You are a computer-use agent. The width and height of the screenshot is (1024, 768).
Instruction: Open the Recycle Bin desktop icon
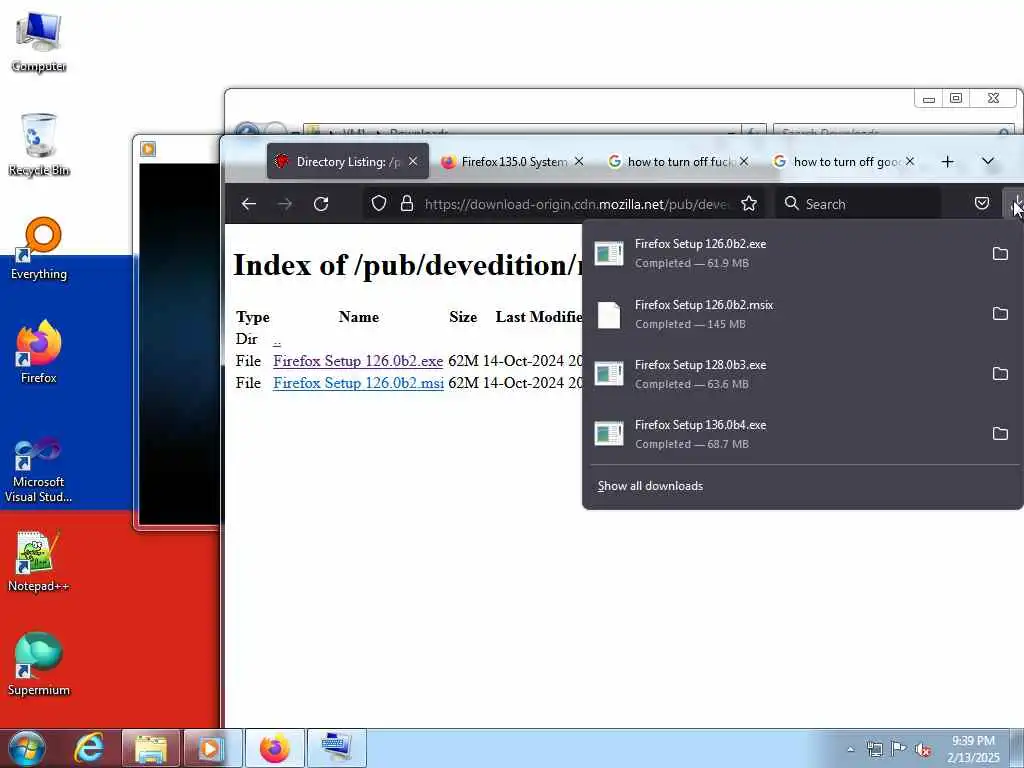[39, 144]
